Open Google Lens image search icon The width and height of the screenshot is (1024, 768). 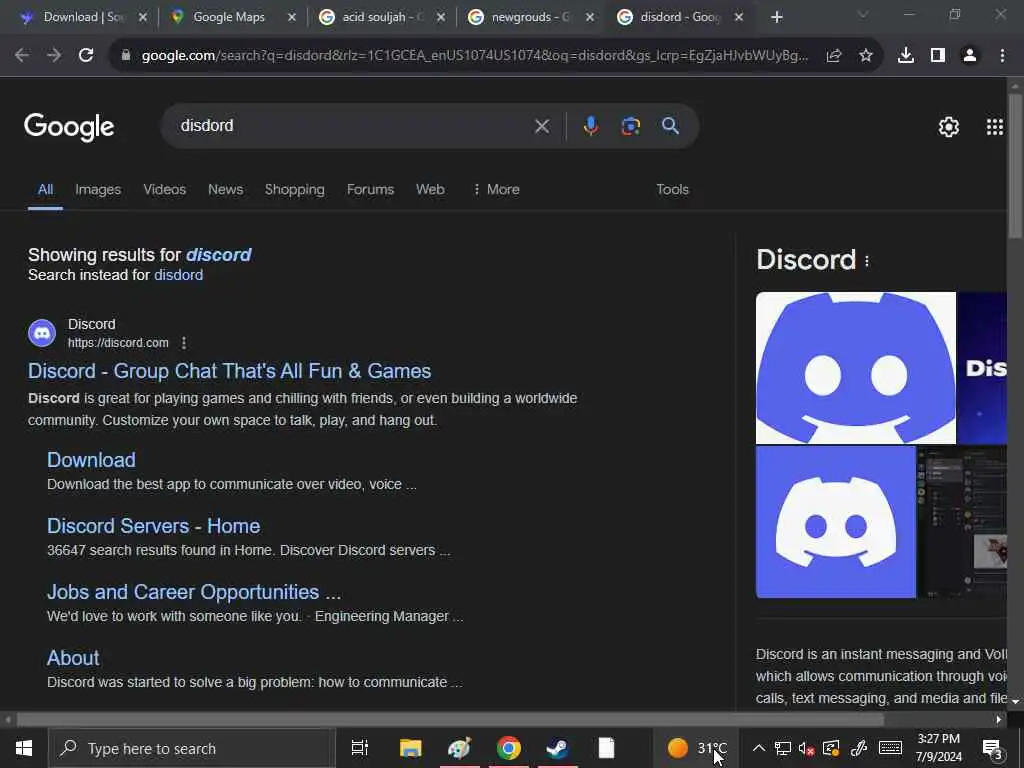[x=630, y=126]
